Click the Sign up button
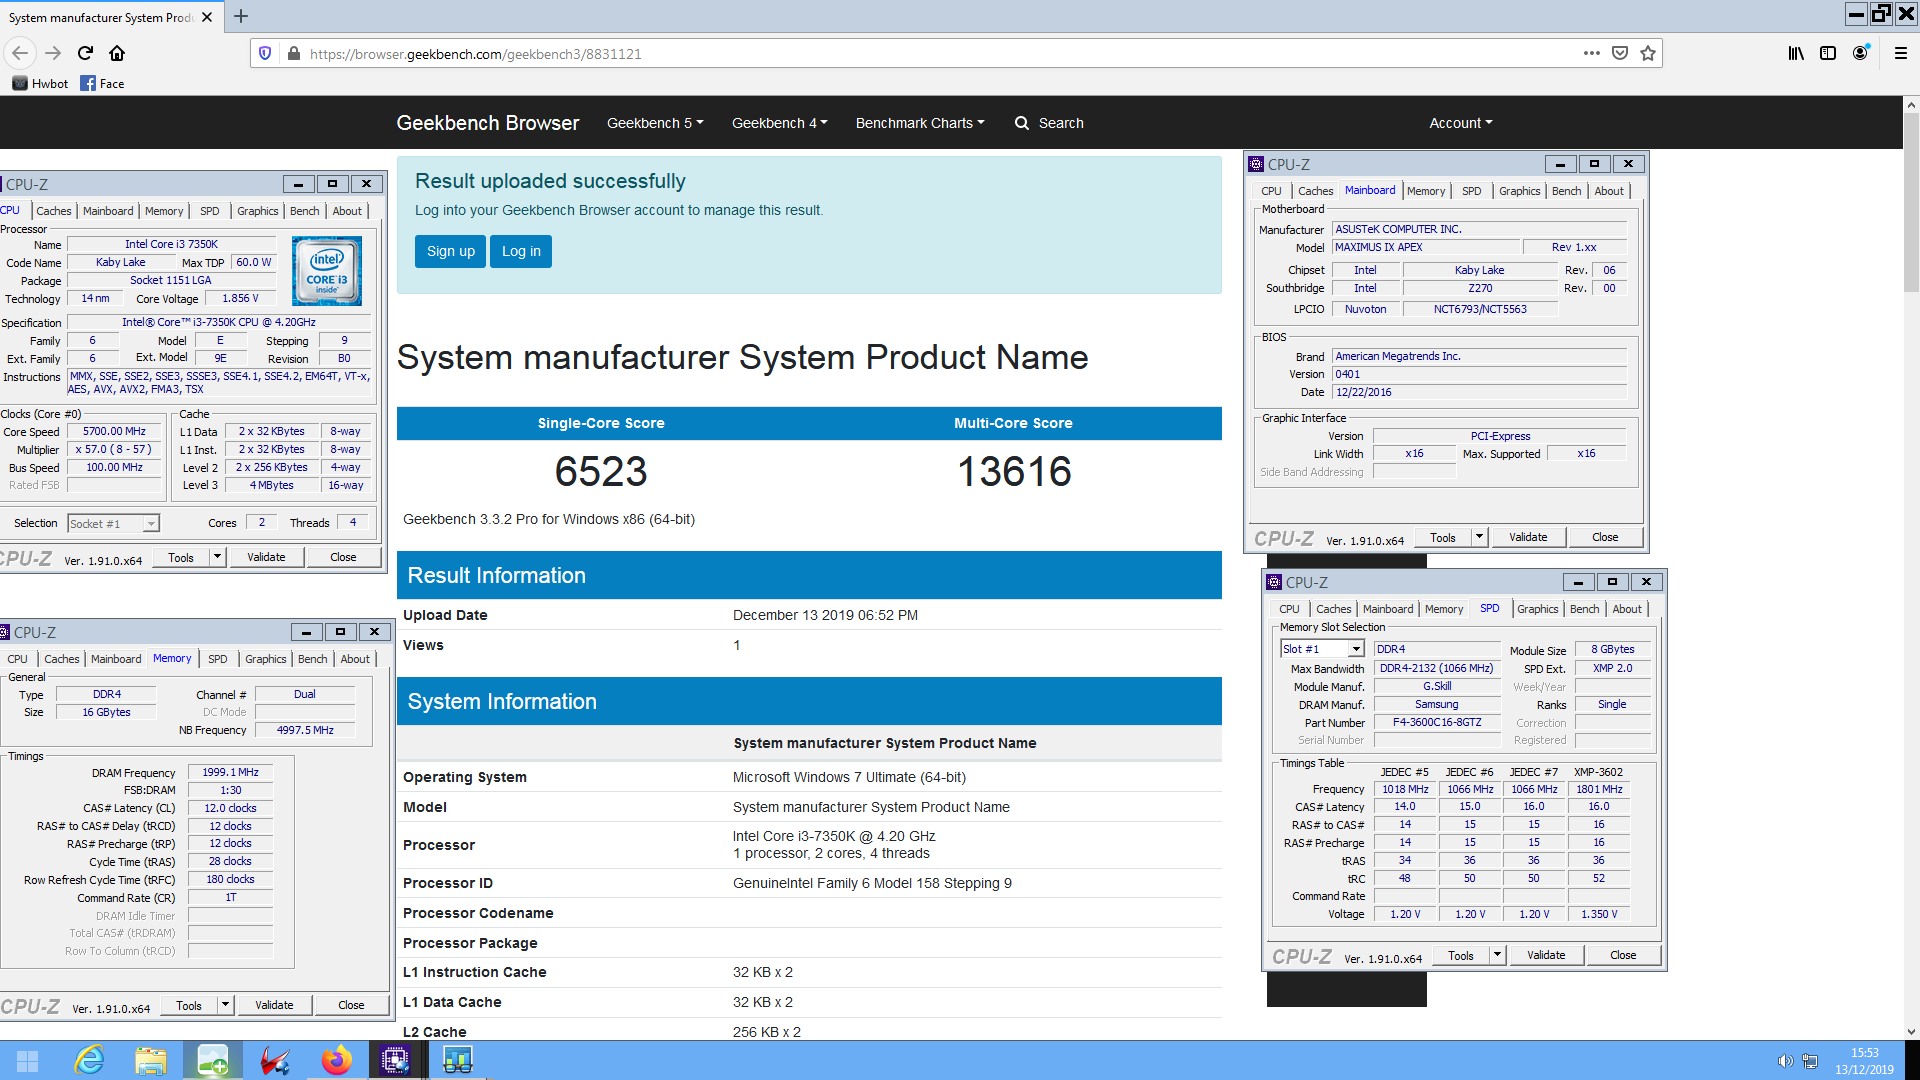1920x1080 pixels. click(x=450, y=251)
